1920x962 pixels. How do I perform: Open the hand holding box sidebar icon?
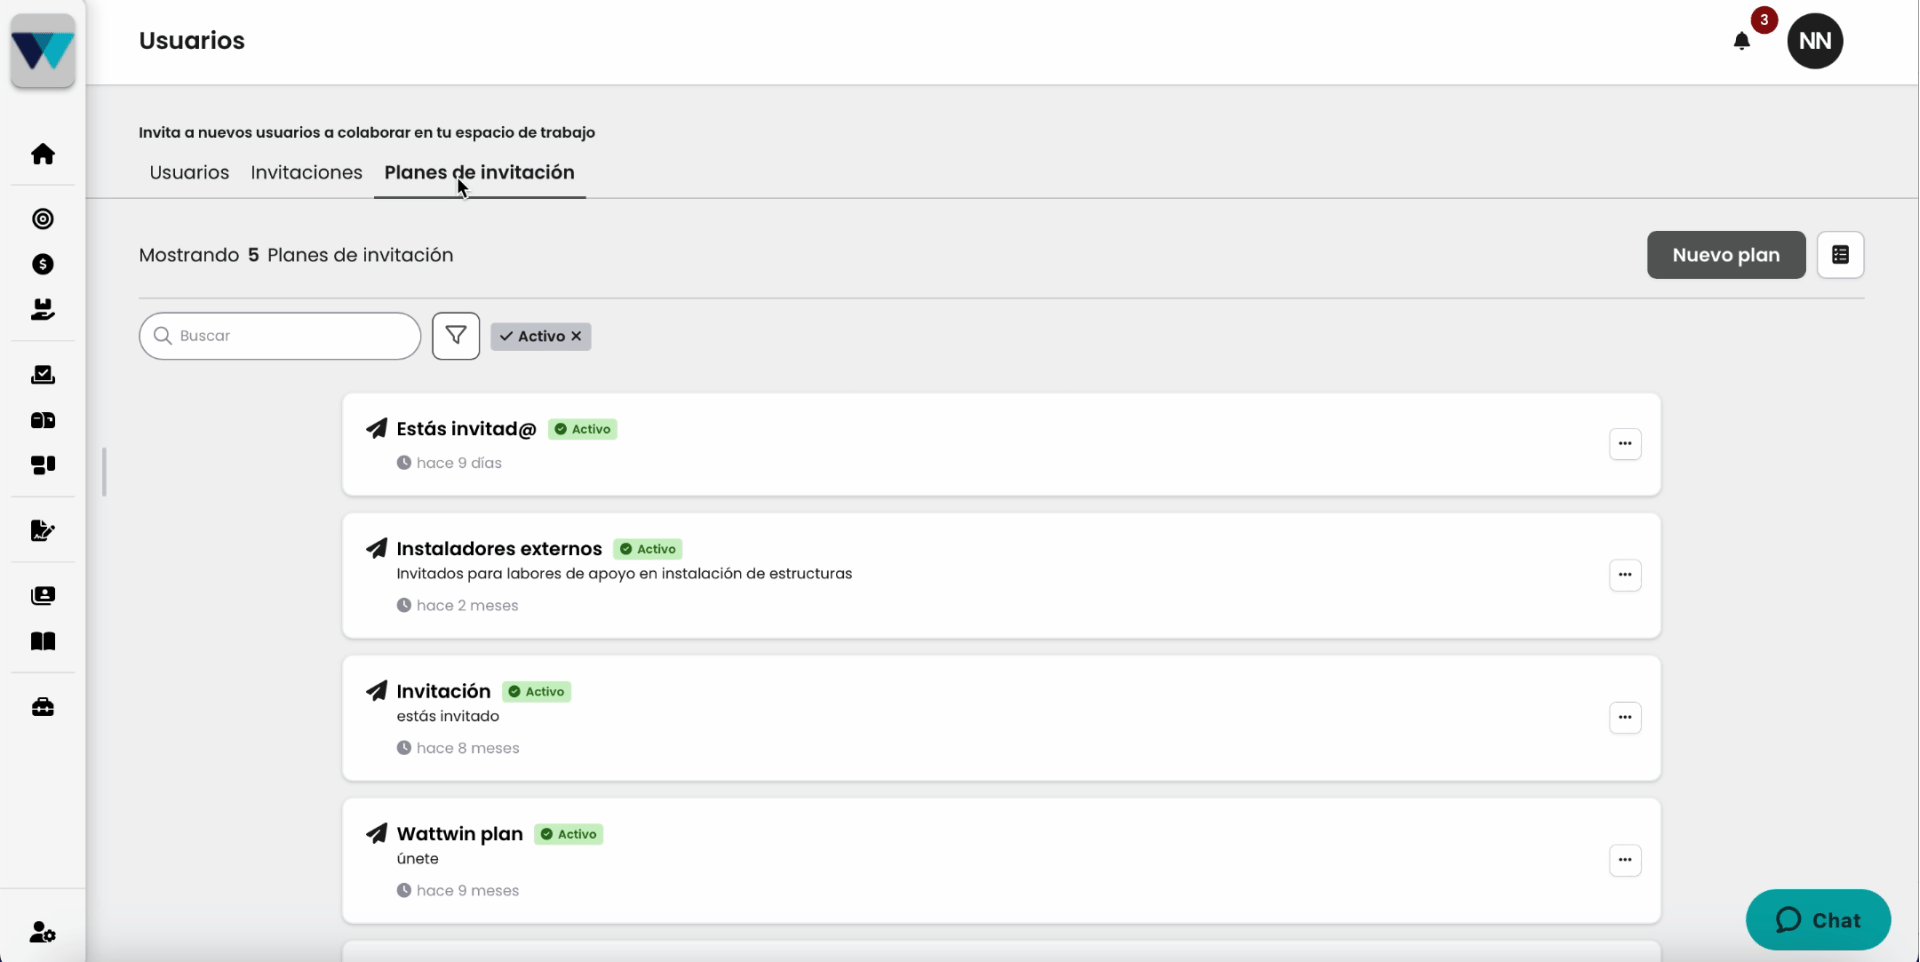click(43, 309)
